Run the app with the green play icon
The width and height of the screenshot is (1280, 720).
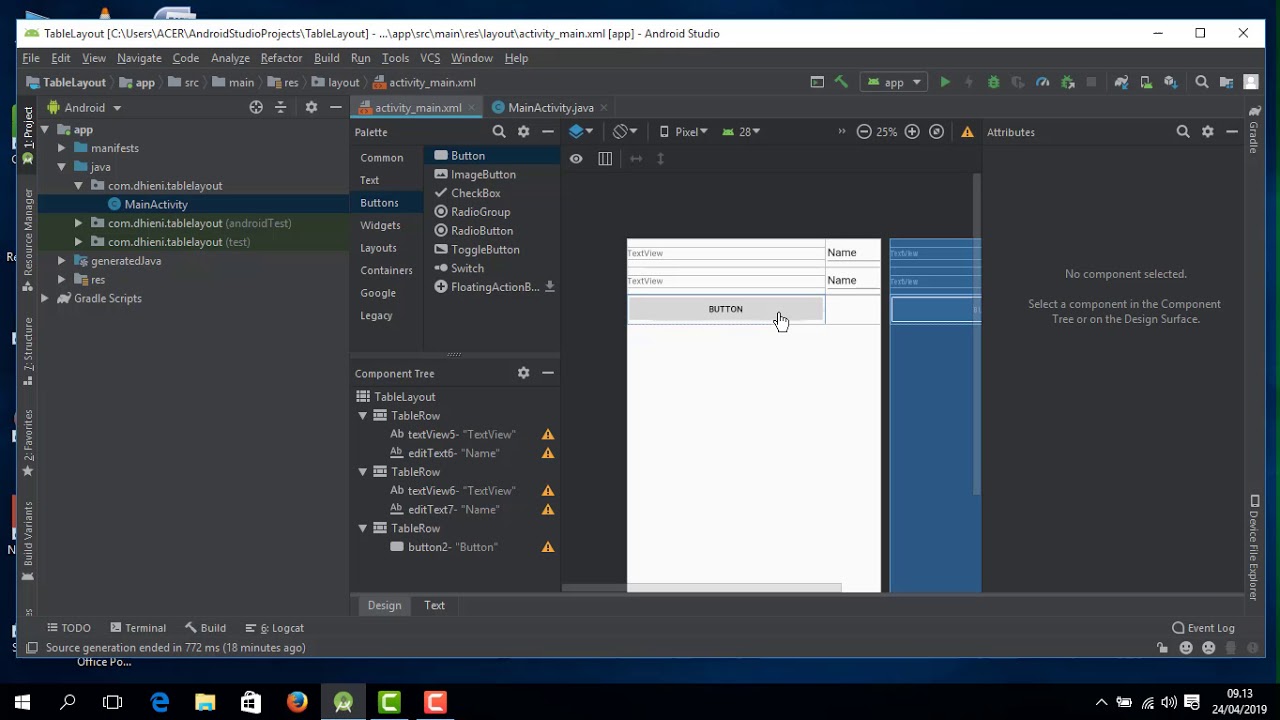tap(945, 83)
